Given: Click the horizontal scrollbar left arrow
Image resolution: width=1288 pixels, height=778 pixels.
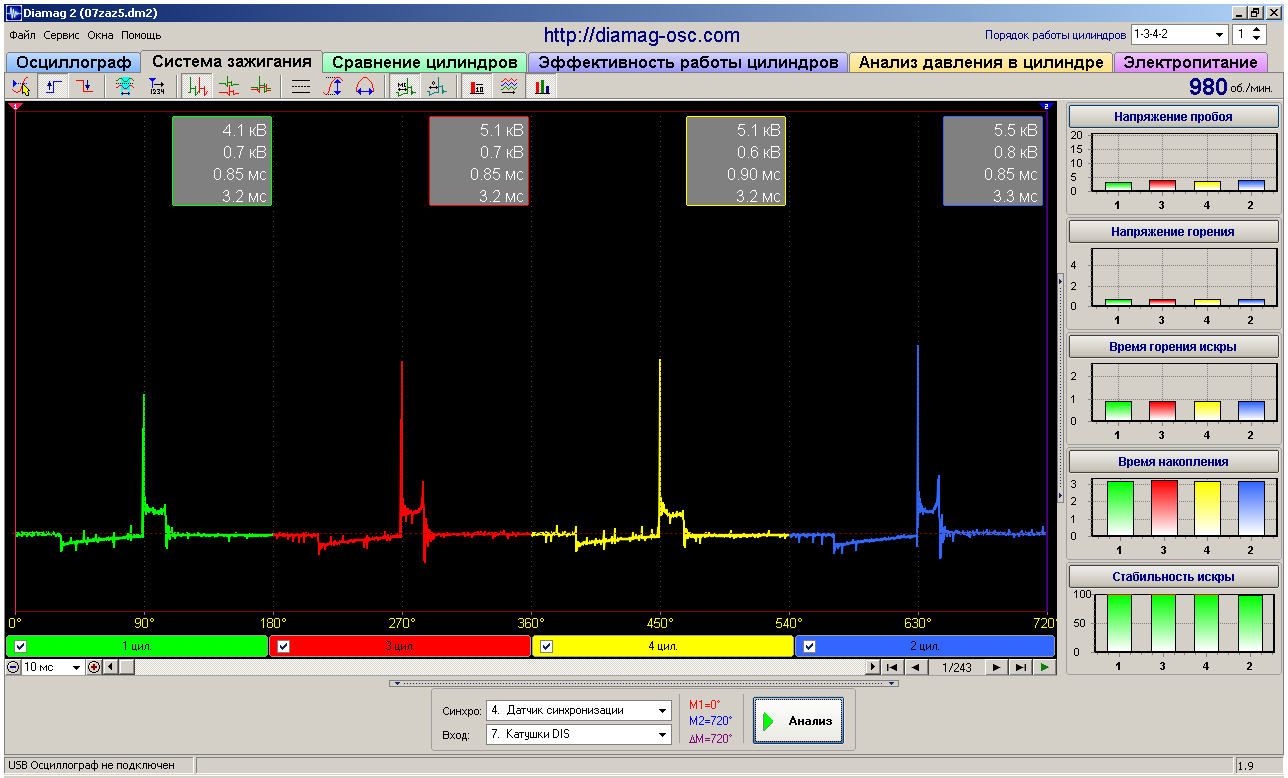Looking at the screenshot, I should [110, 667].
